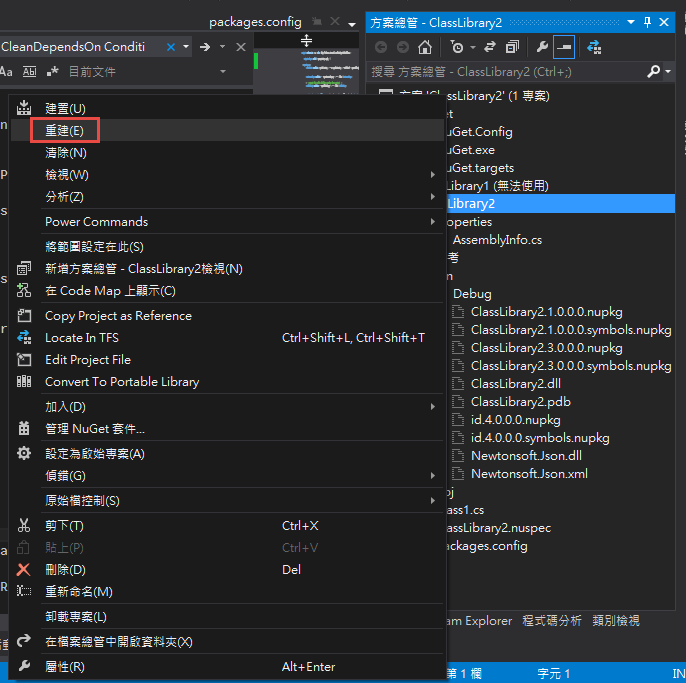Screen dimensions: 686x683
Task: Open search options dropdown beside magnifier
Action: [668, 71]
